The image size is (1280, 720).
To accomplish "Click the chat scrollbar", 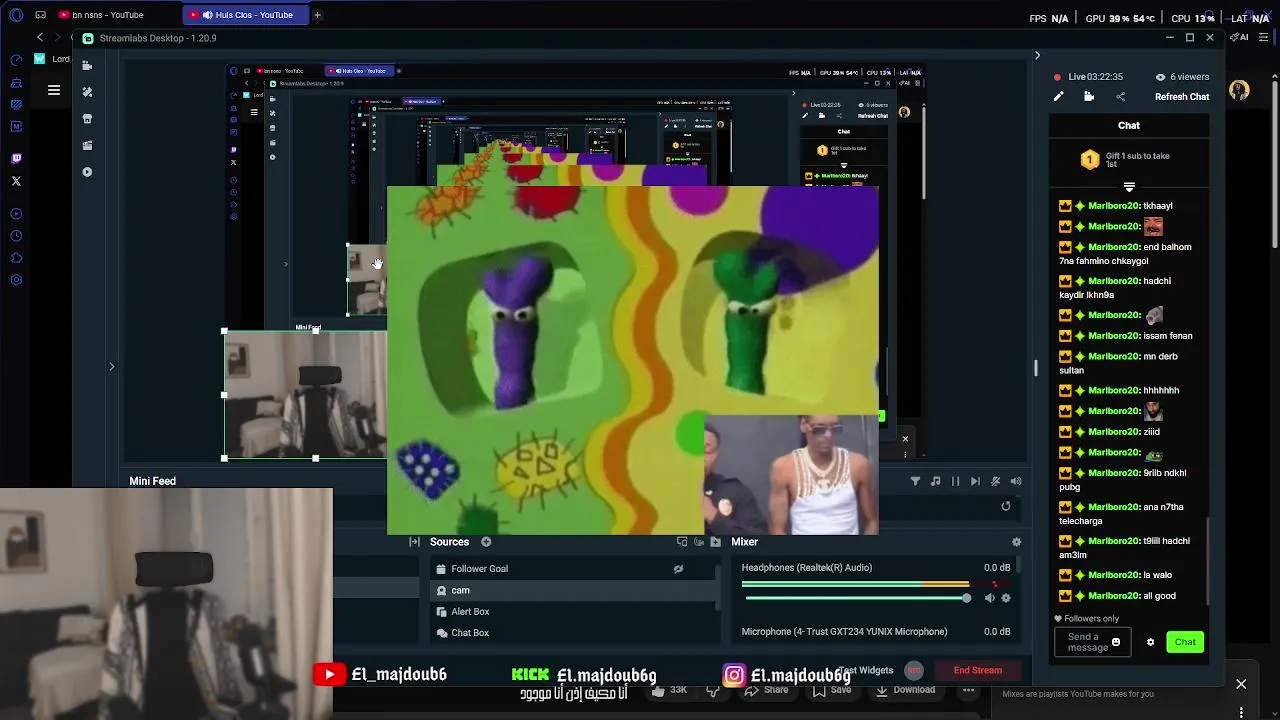I will pos(1209,560).
